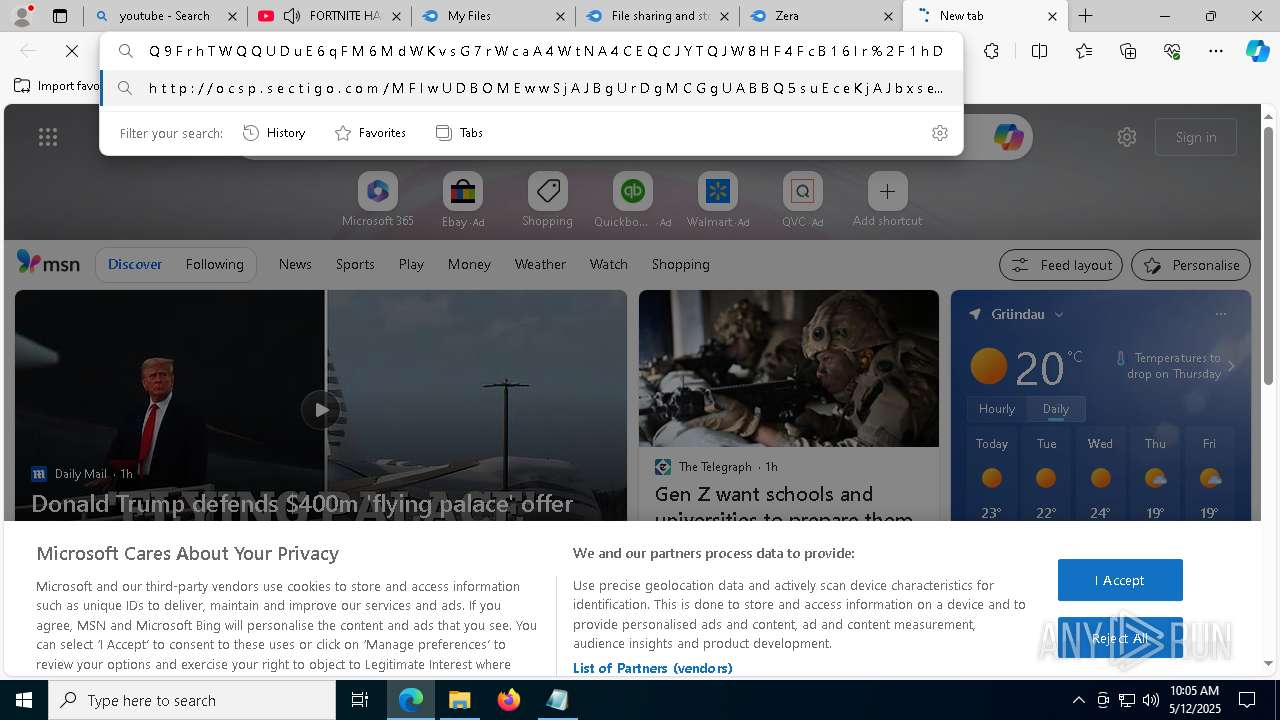Open the Shopping section in MSN nav
This screenshot has width=1280, height=720.
[x=680, y=264]
